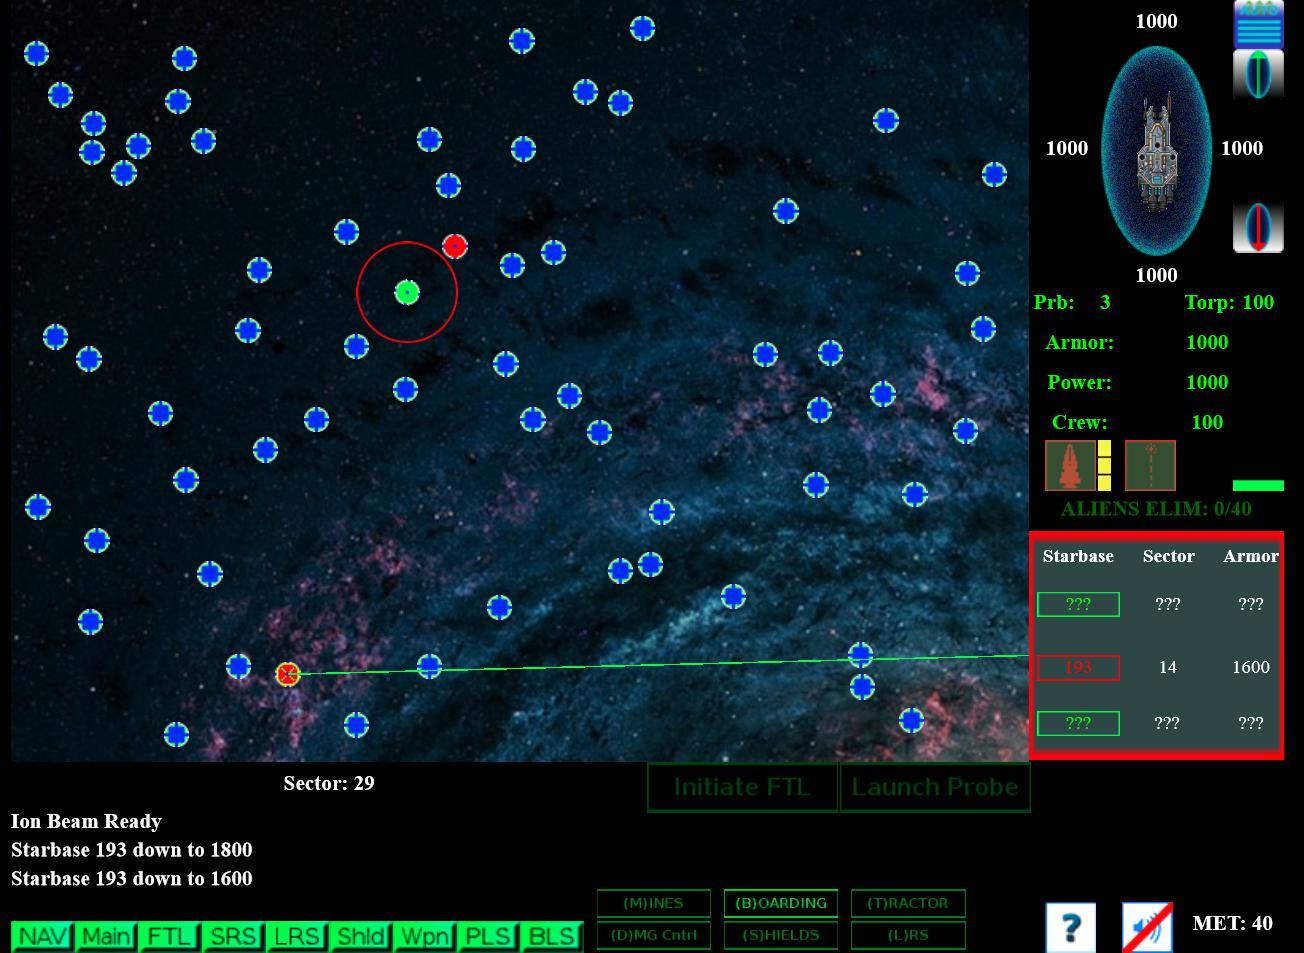The image size is (1304, 953).
Task: Lower shields with the red down-arrow icon
Action: pyautogui.click(x=1258, y=228)
